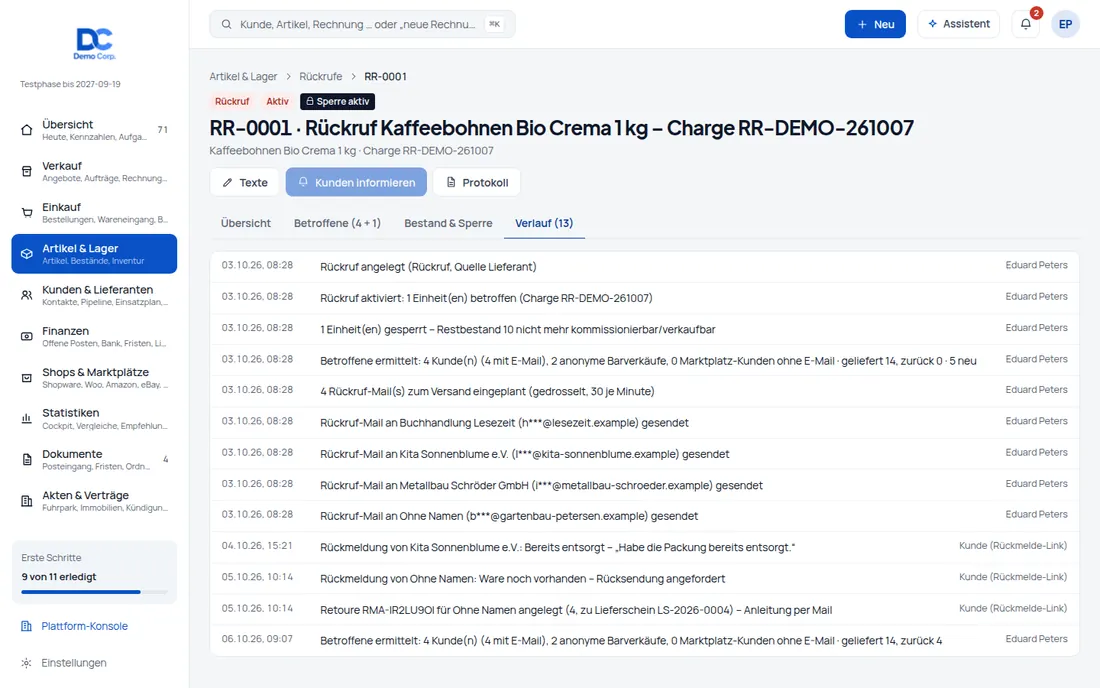This screenshot has width=1100, height=688.
Task: Click the bell icon on Kunden informieren
Action: coord(303,182)
